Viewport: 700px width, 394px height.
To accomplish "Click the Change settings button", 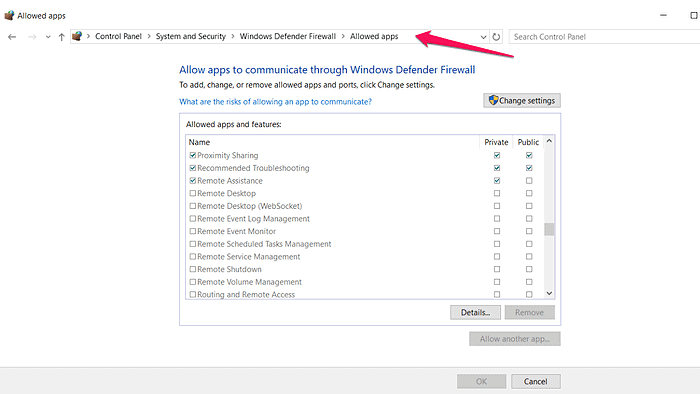I will [x=522, y=100].
